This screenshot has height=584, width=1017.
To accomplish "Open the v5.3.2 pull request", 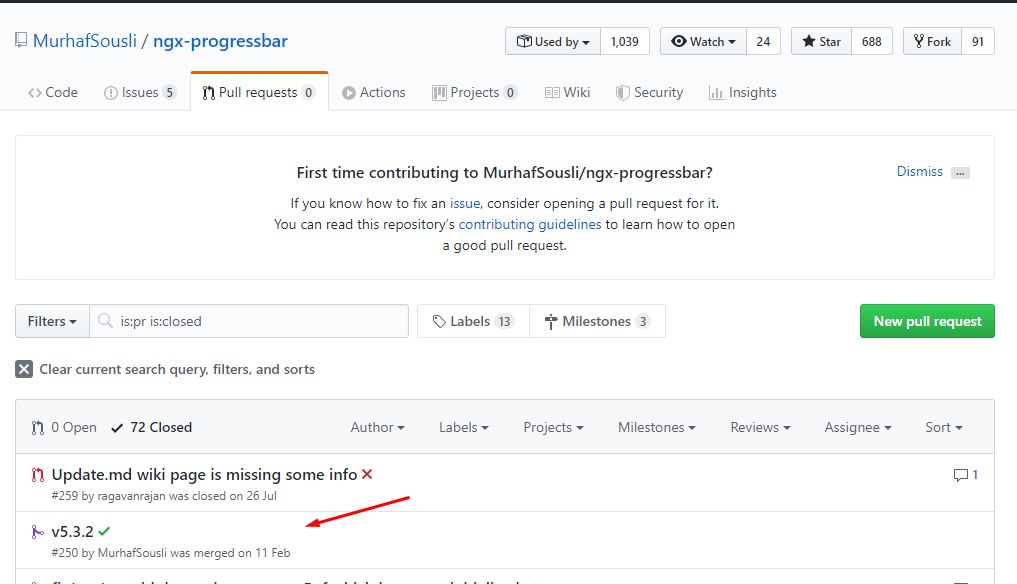I will coord(73,531).
